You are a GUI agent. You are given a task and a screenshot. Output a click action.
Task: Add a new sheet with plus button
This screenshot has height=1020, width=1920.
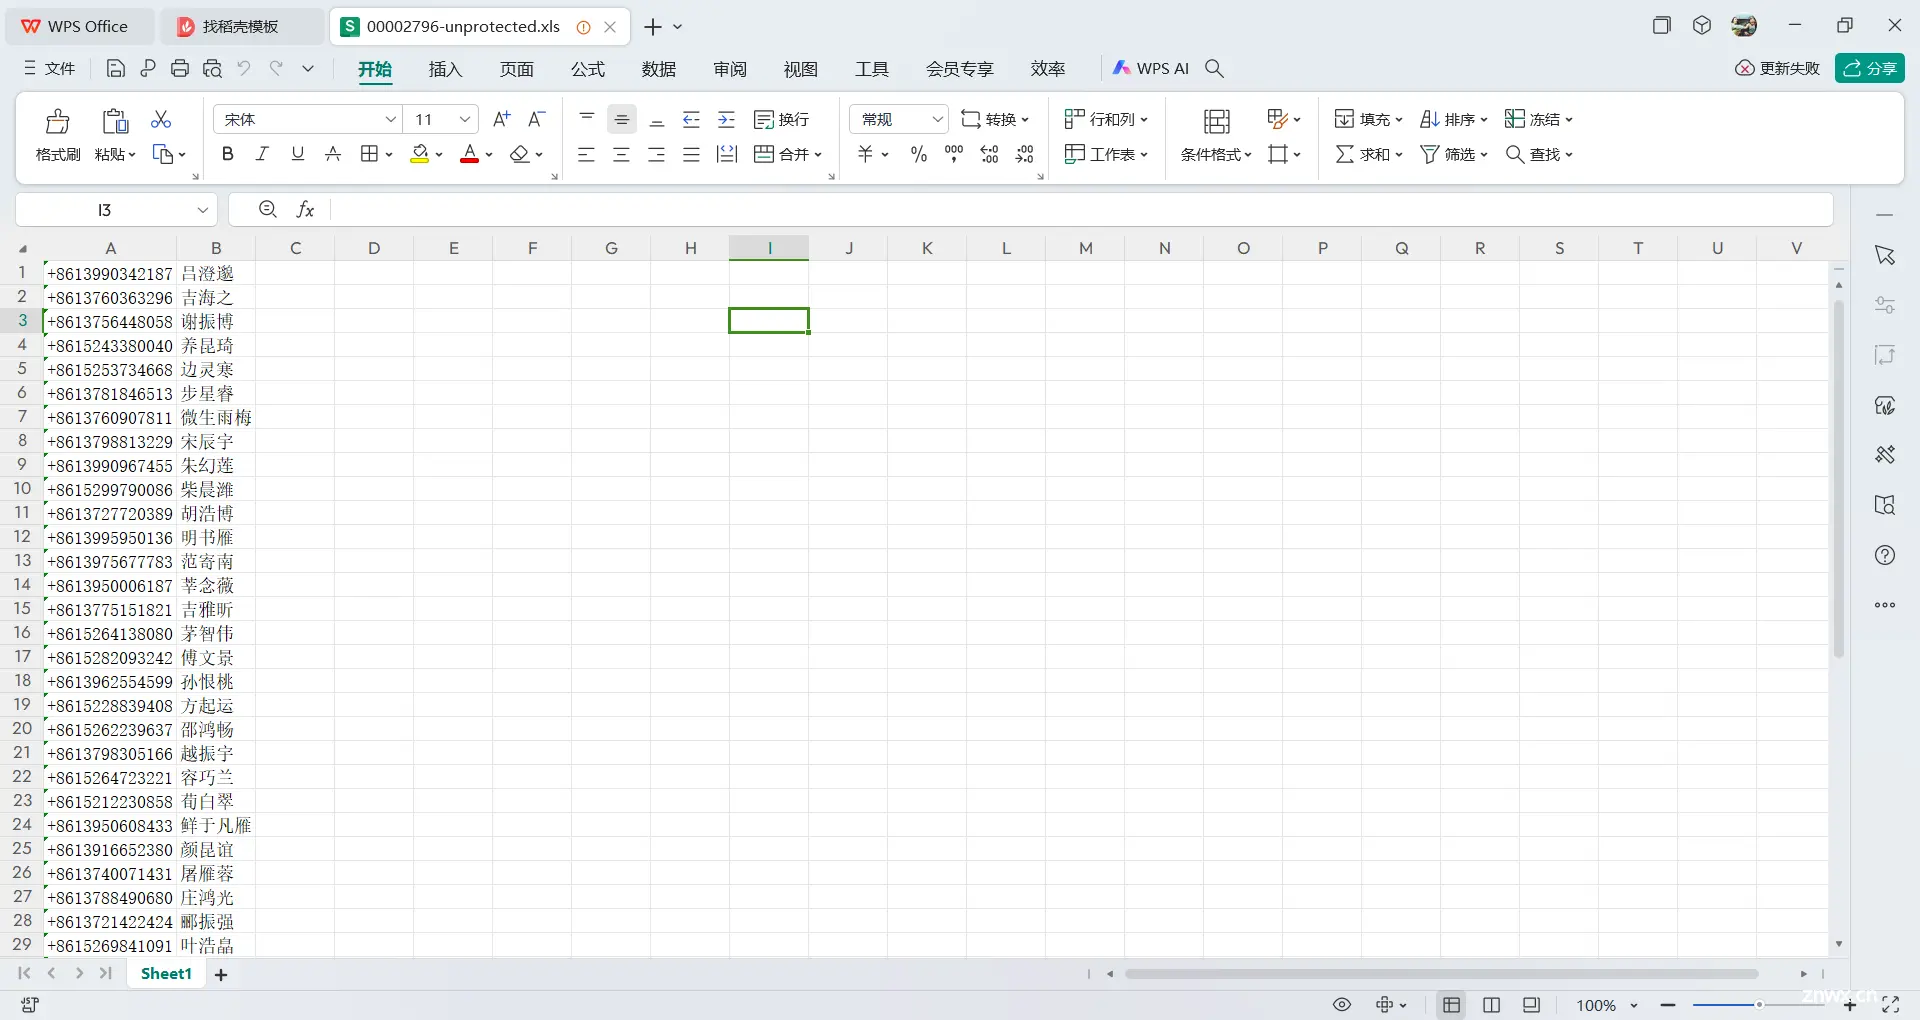[x=221, y=974]
